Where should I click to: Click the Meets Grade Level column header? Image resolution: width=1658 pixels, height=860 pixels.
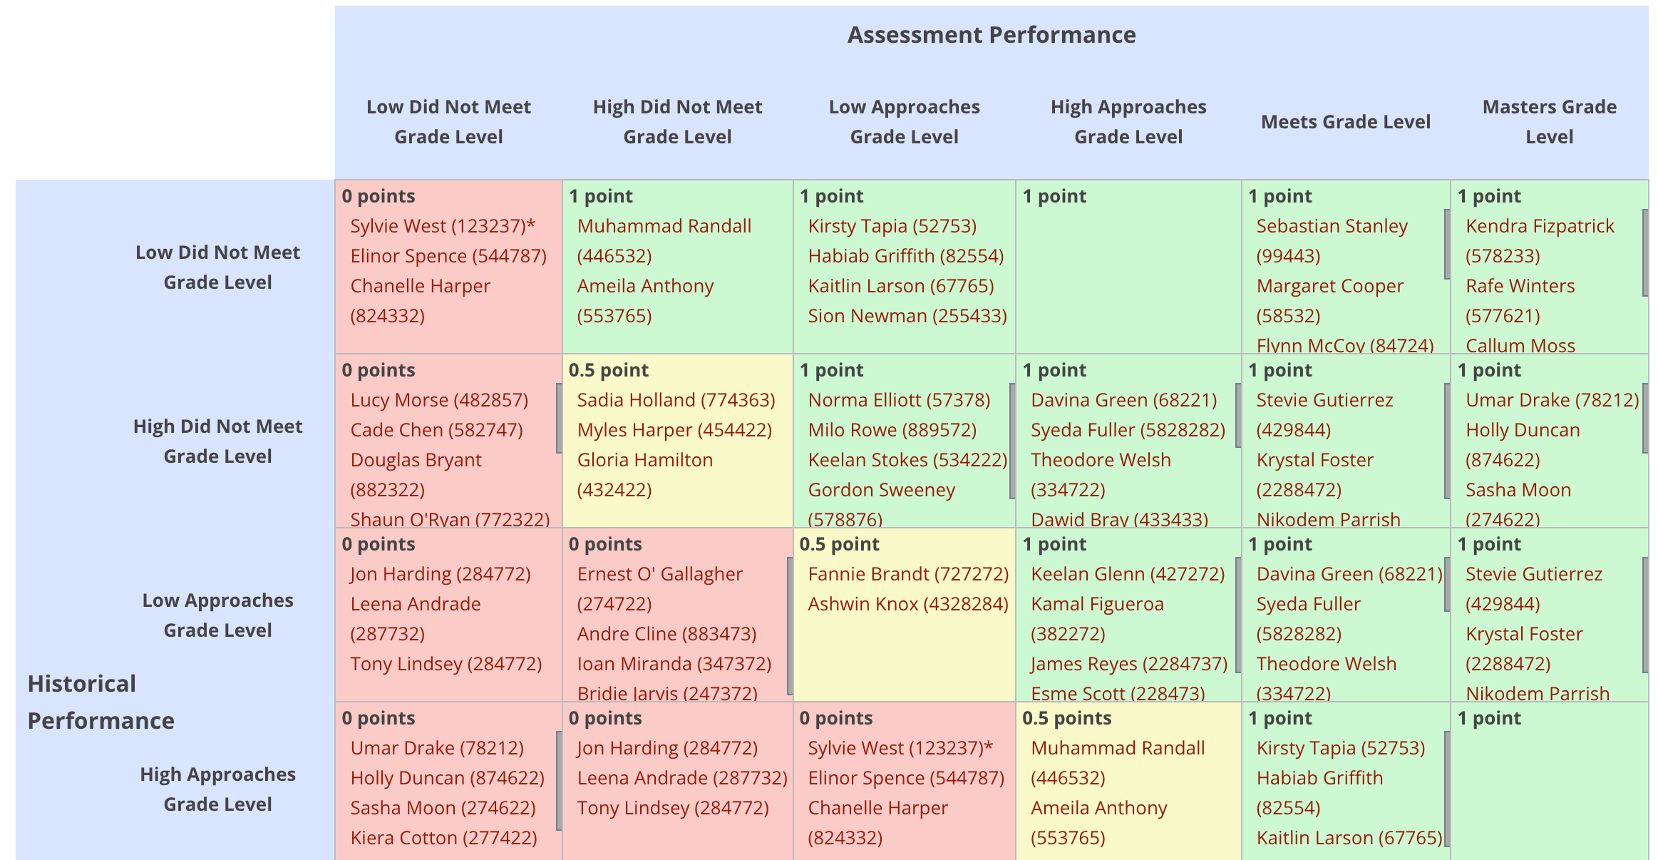point(1345,122)
